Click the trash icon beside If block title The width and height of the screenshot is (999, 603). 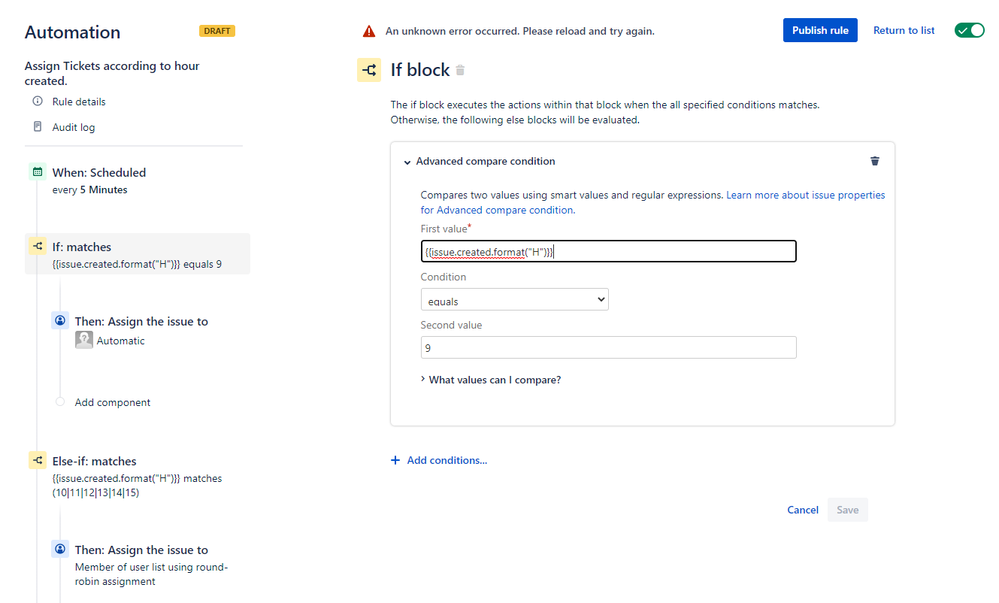(460, 71)
